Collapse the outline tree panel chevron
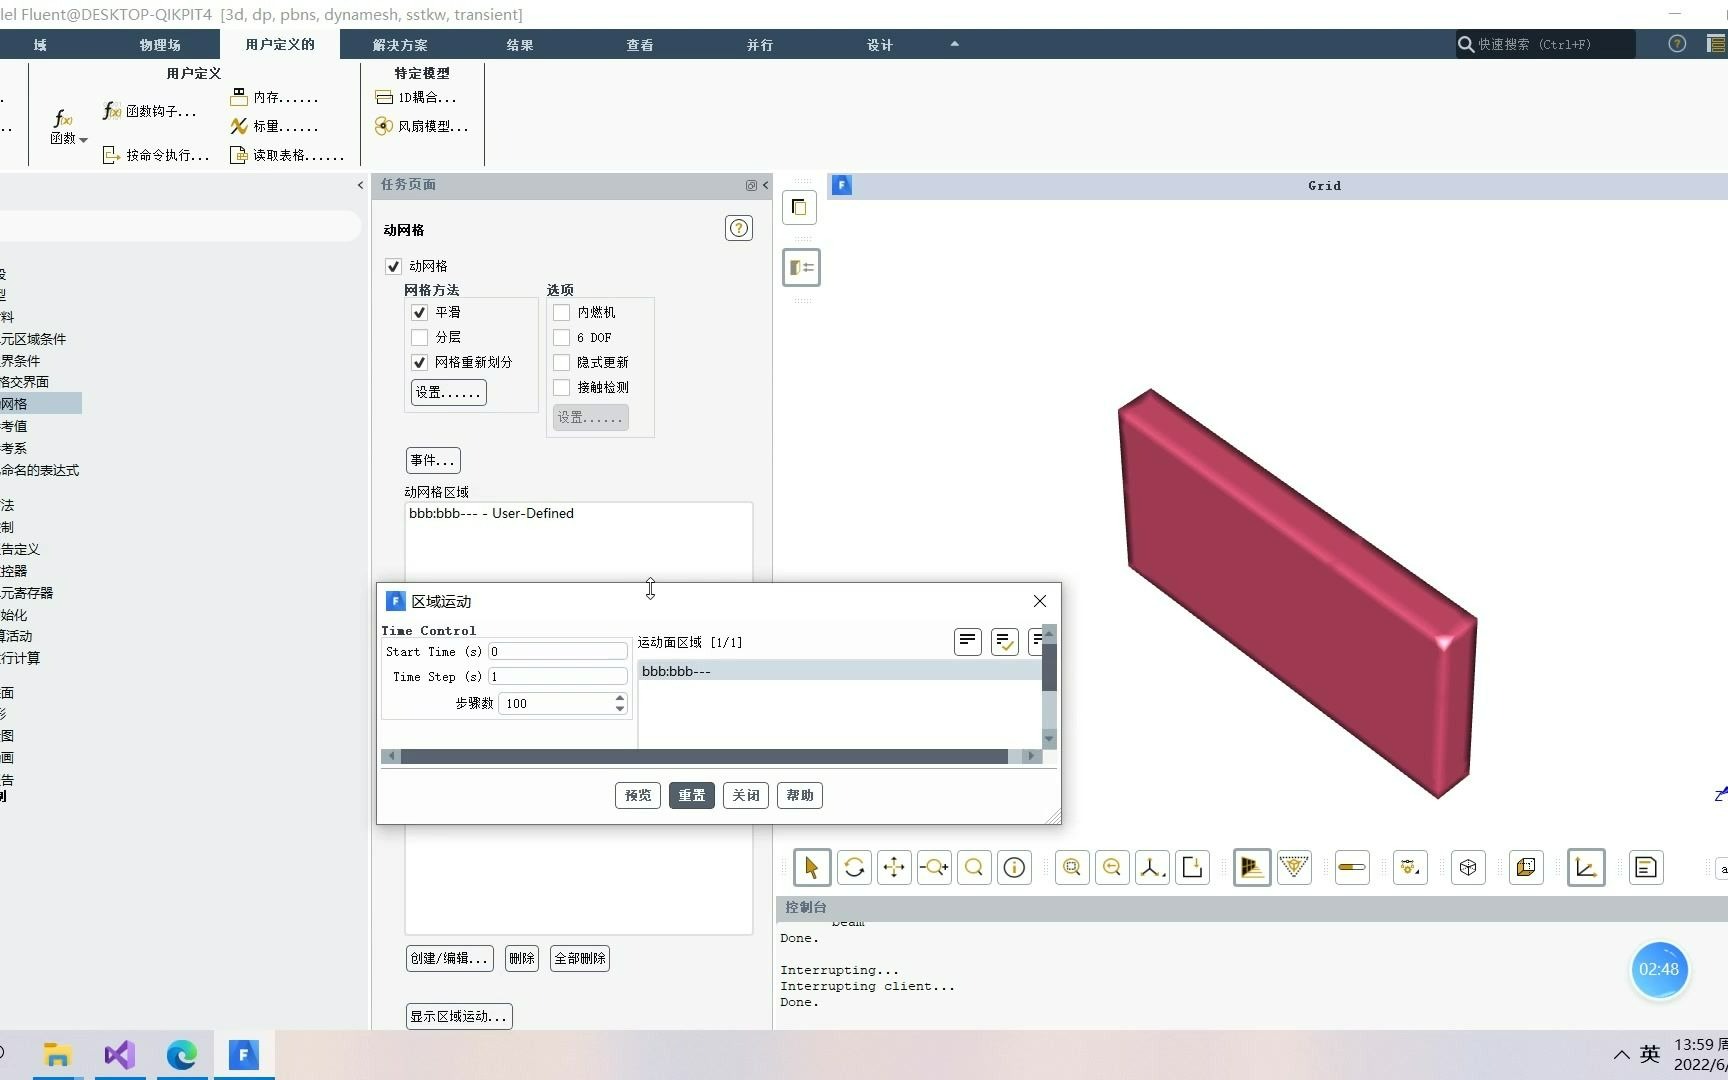 (x=360, y=185)
